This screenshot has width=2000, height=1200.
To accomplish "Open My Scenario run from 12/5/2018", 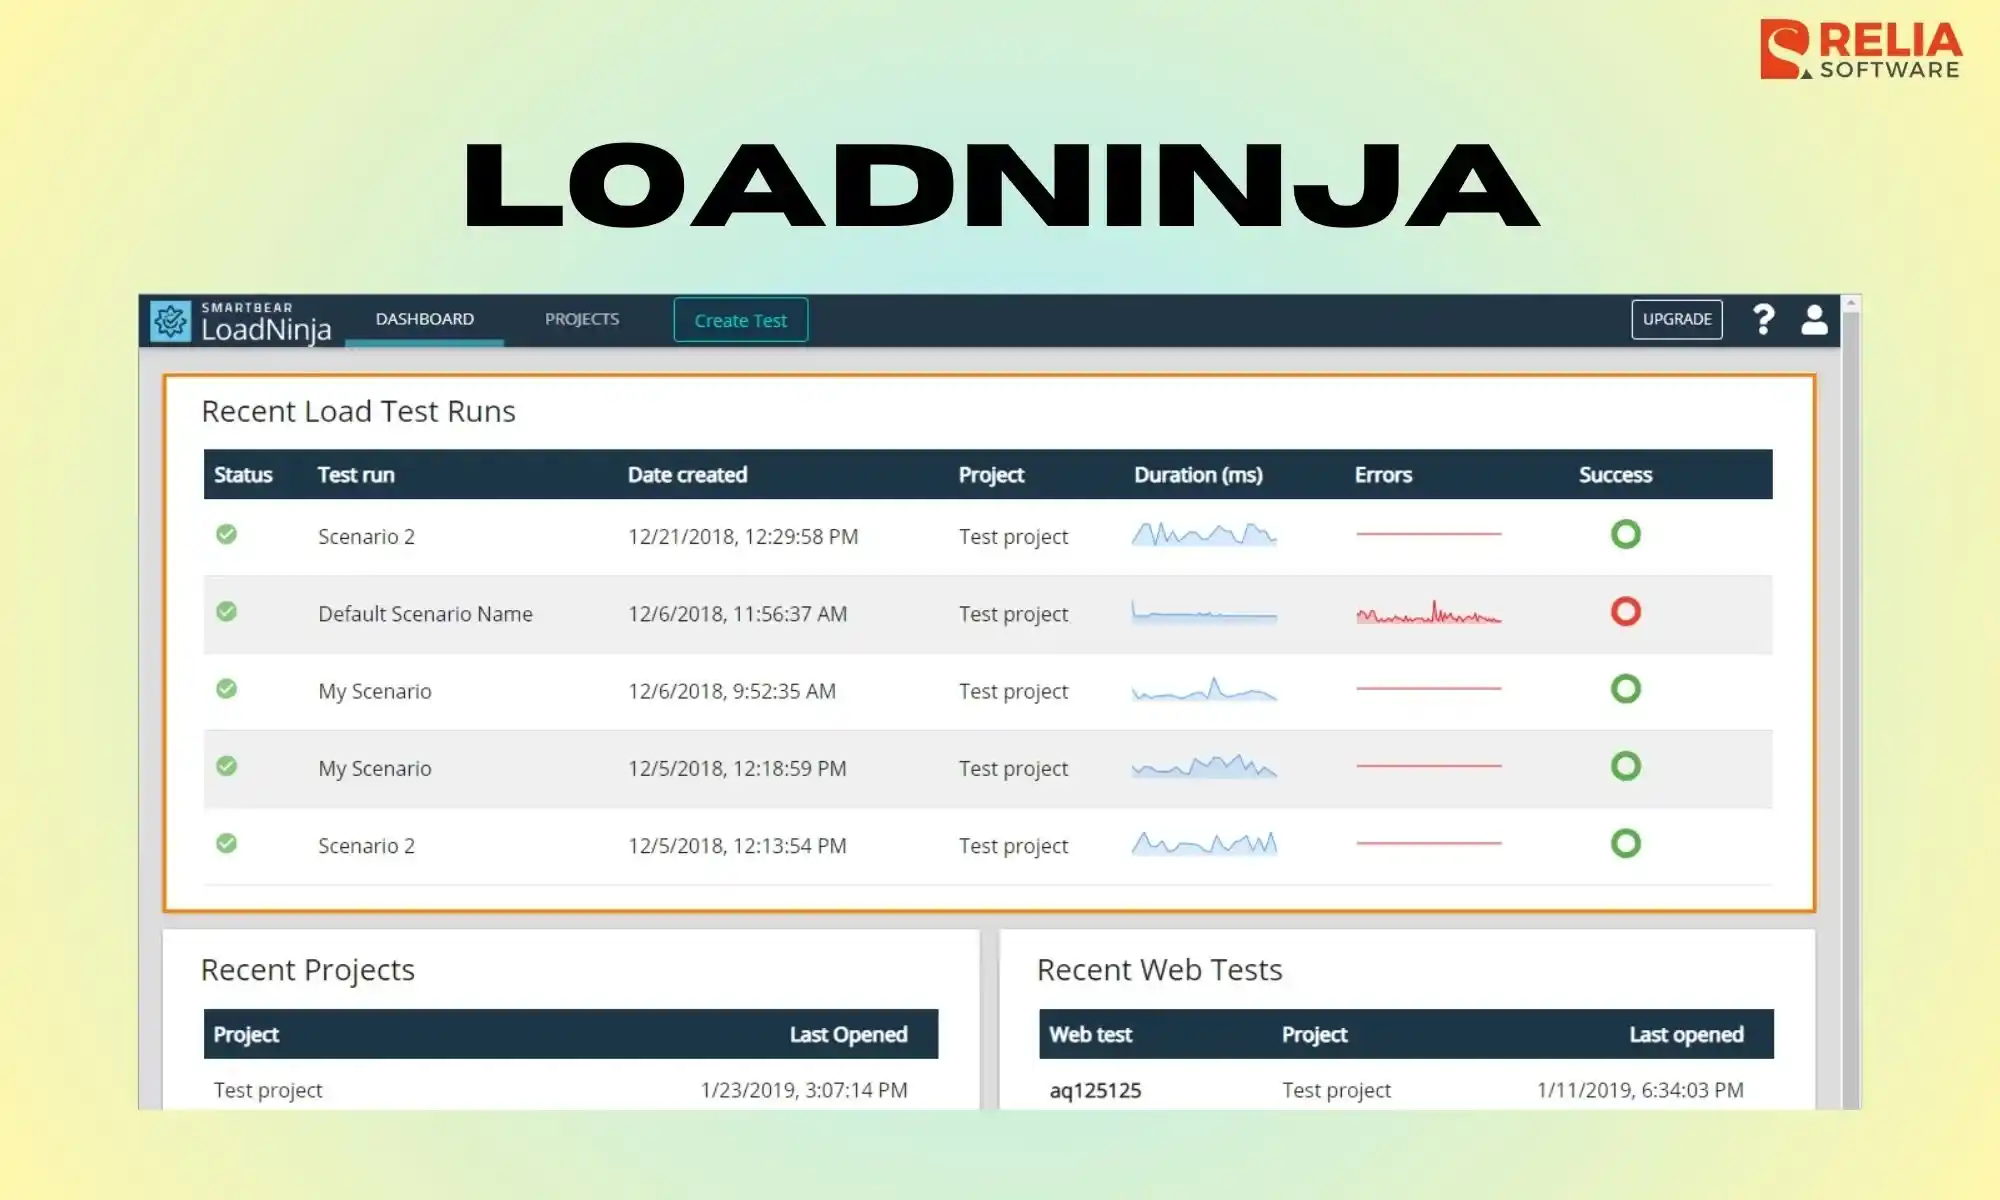I will click(x=375, y=769).
